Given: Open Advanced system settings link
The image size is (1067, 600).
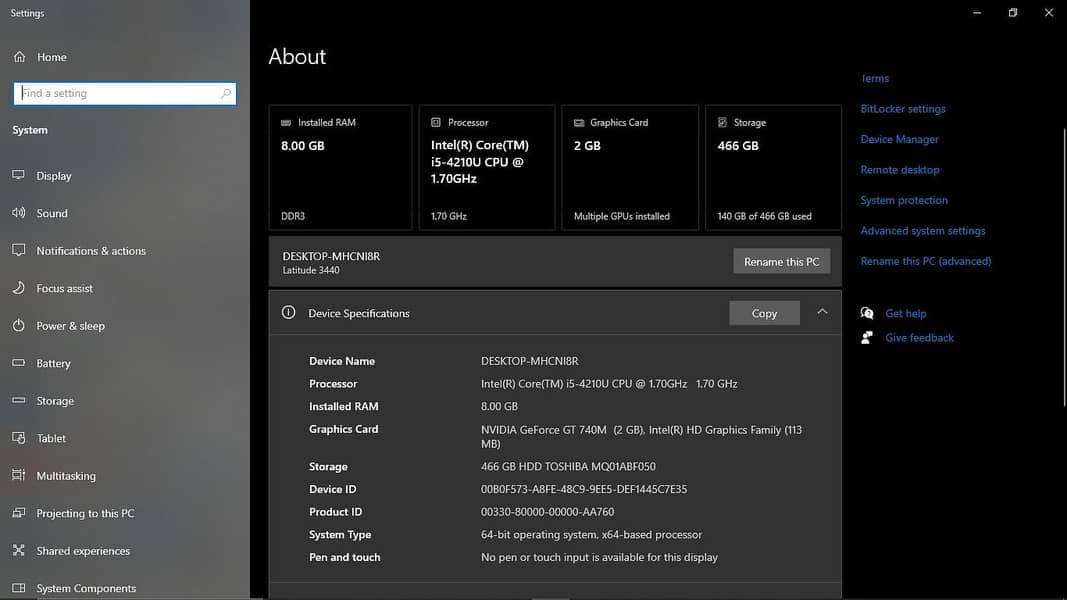Looking at the screenshot, I should pos(923,231).
